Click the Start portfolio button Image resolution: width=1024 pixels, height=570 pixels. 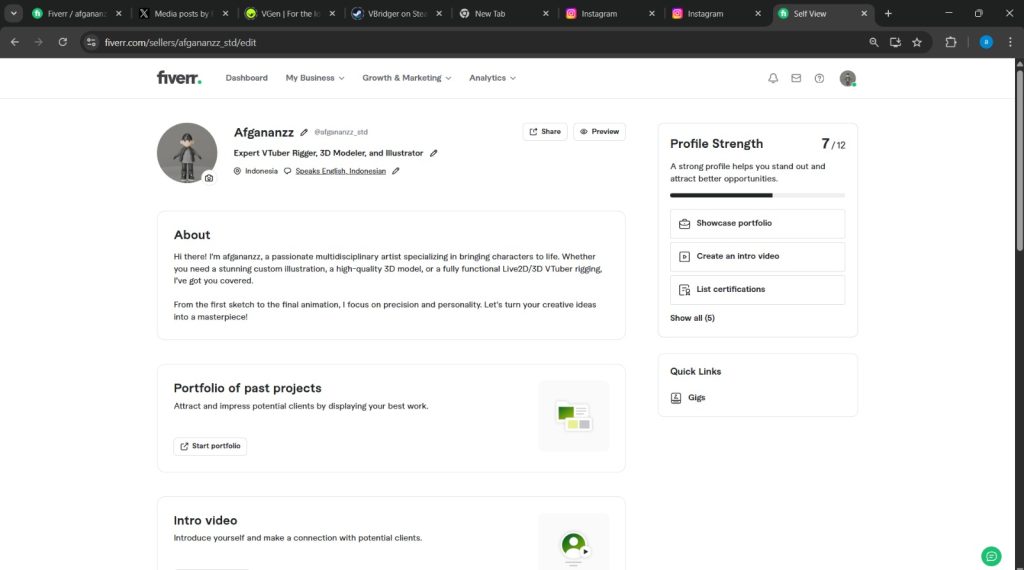[x=210, y=446]
